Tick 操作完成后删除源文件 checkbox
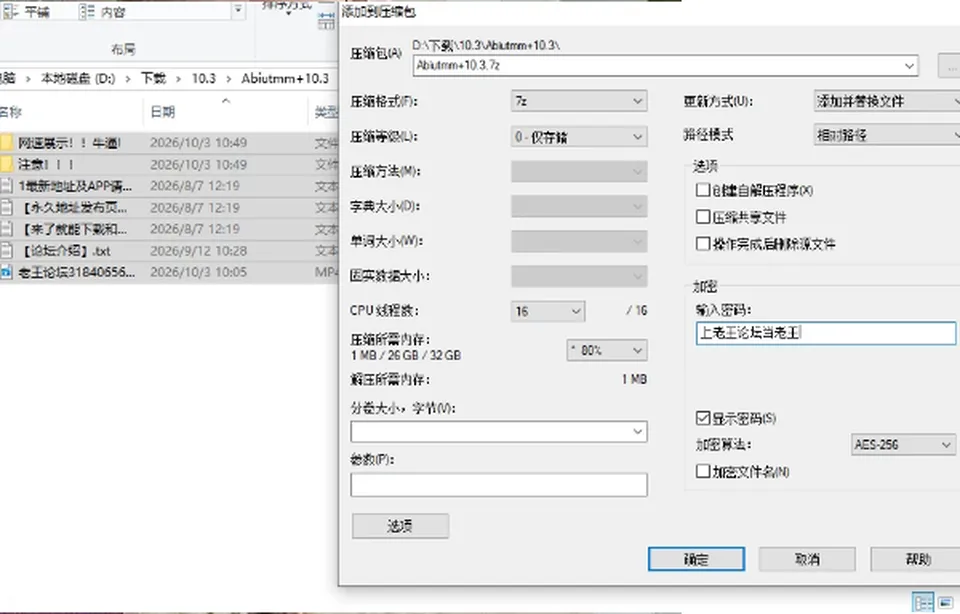 click(x=703, y=244)
